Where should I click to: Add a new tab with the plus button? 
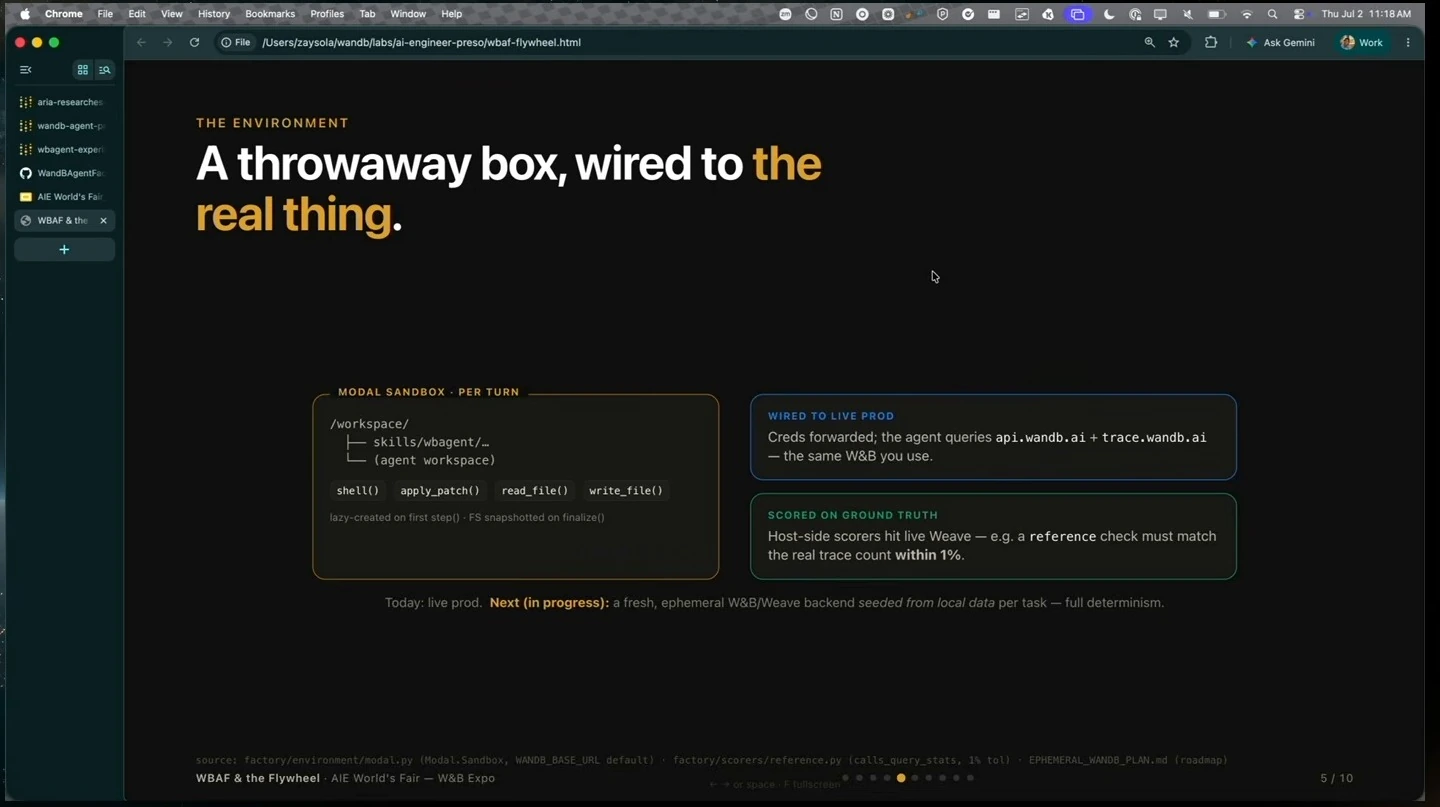click(x=64, y=249)
